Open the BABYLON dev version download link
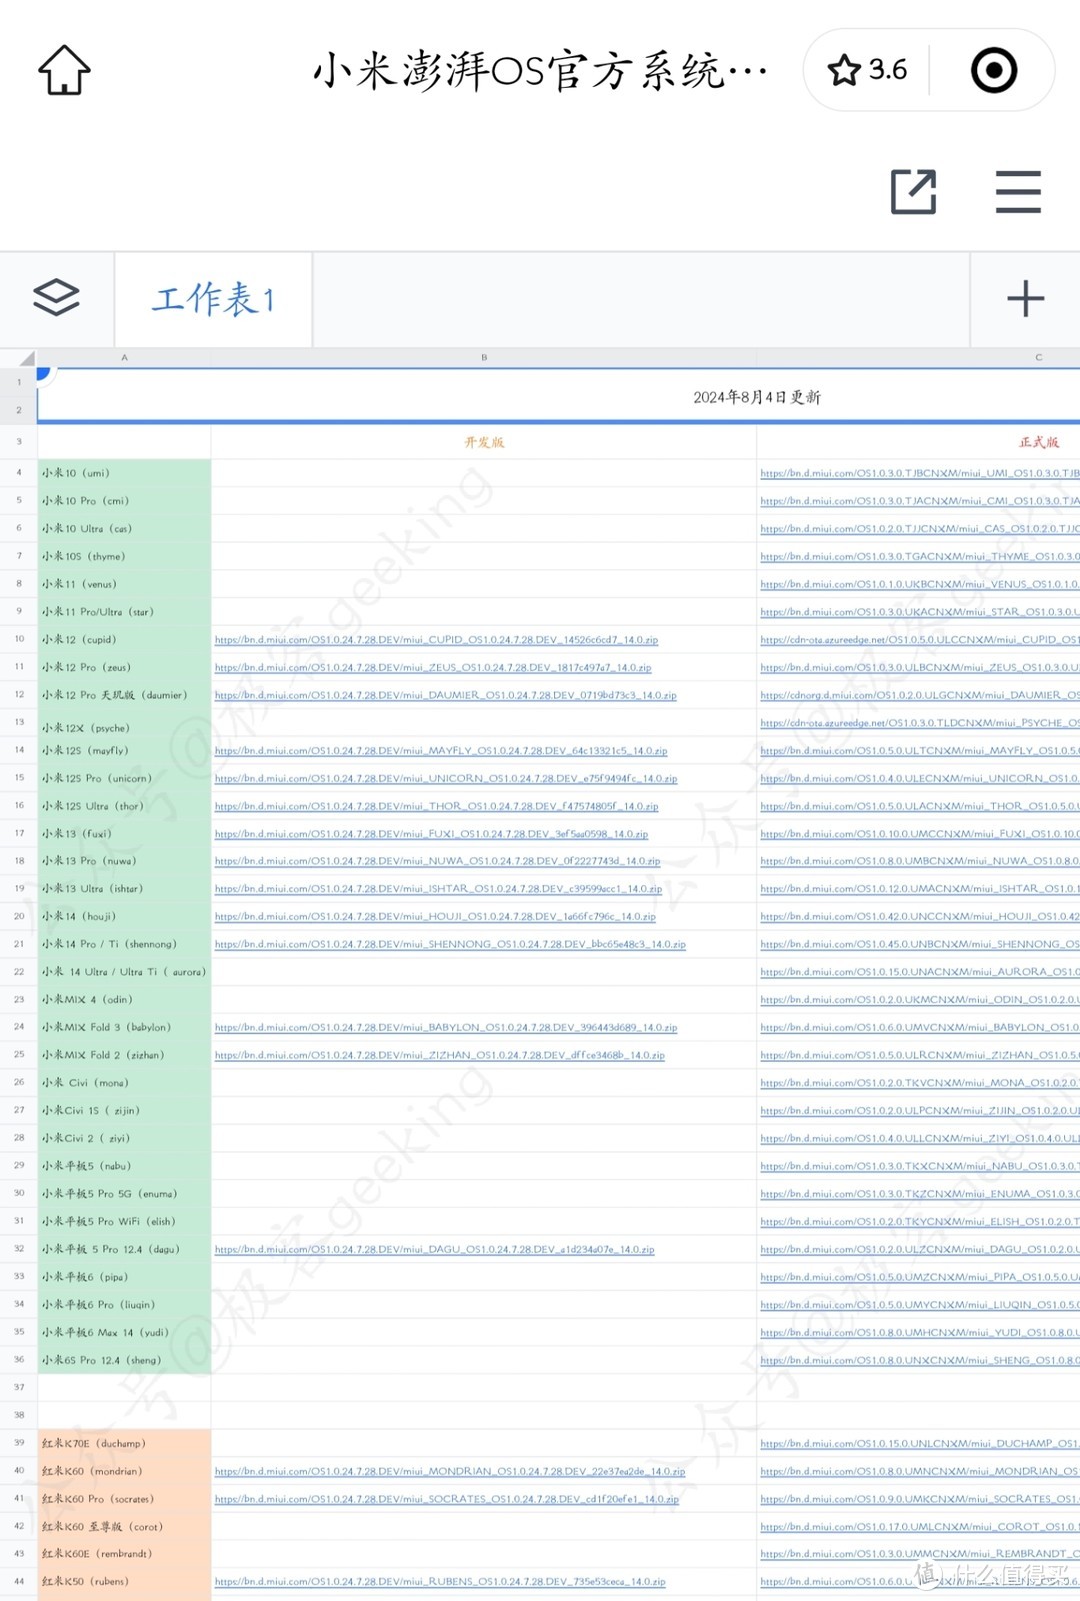Viewport: 1080px width, 1601px height. (445, 1028)
